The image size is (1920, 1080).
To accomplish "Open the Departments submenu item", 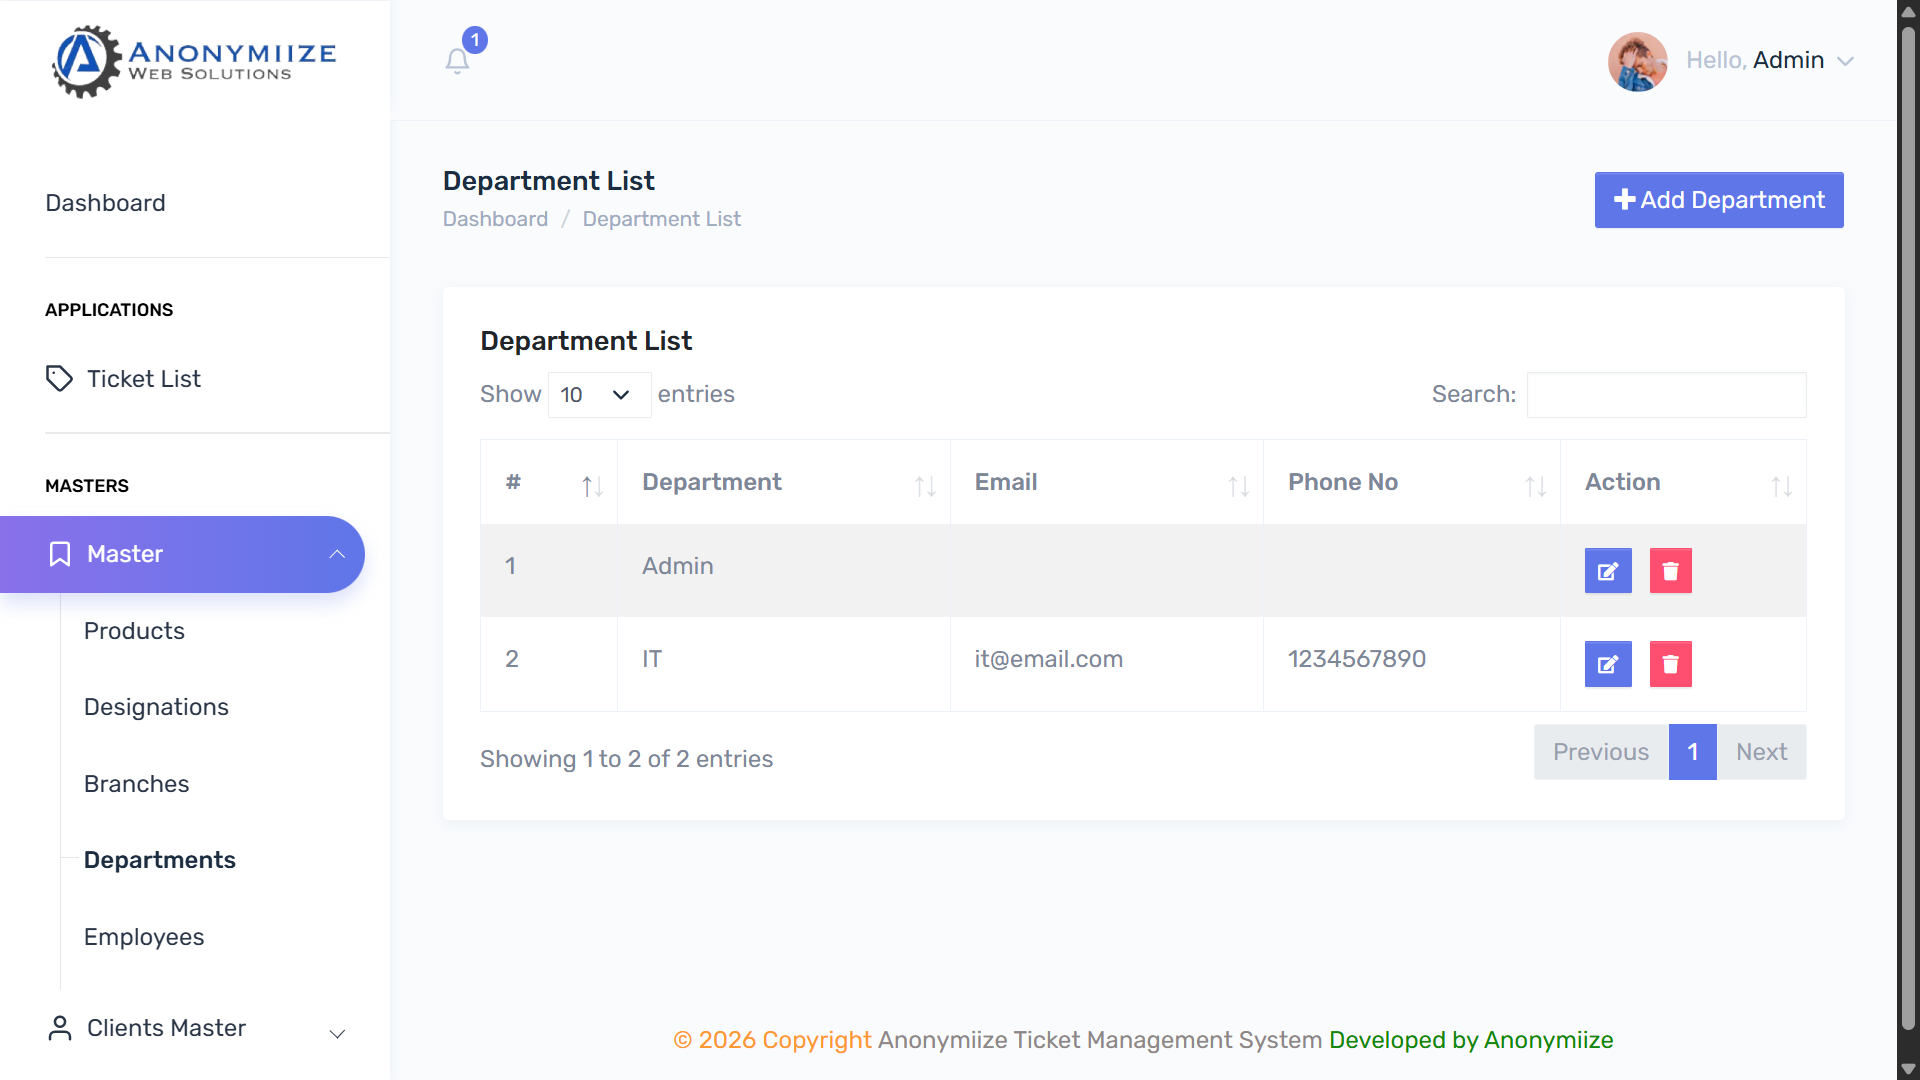I will point(160,860).
